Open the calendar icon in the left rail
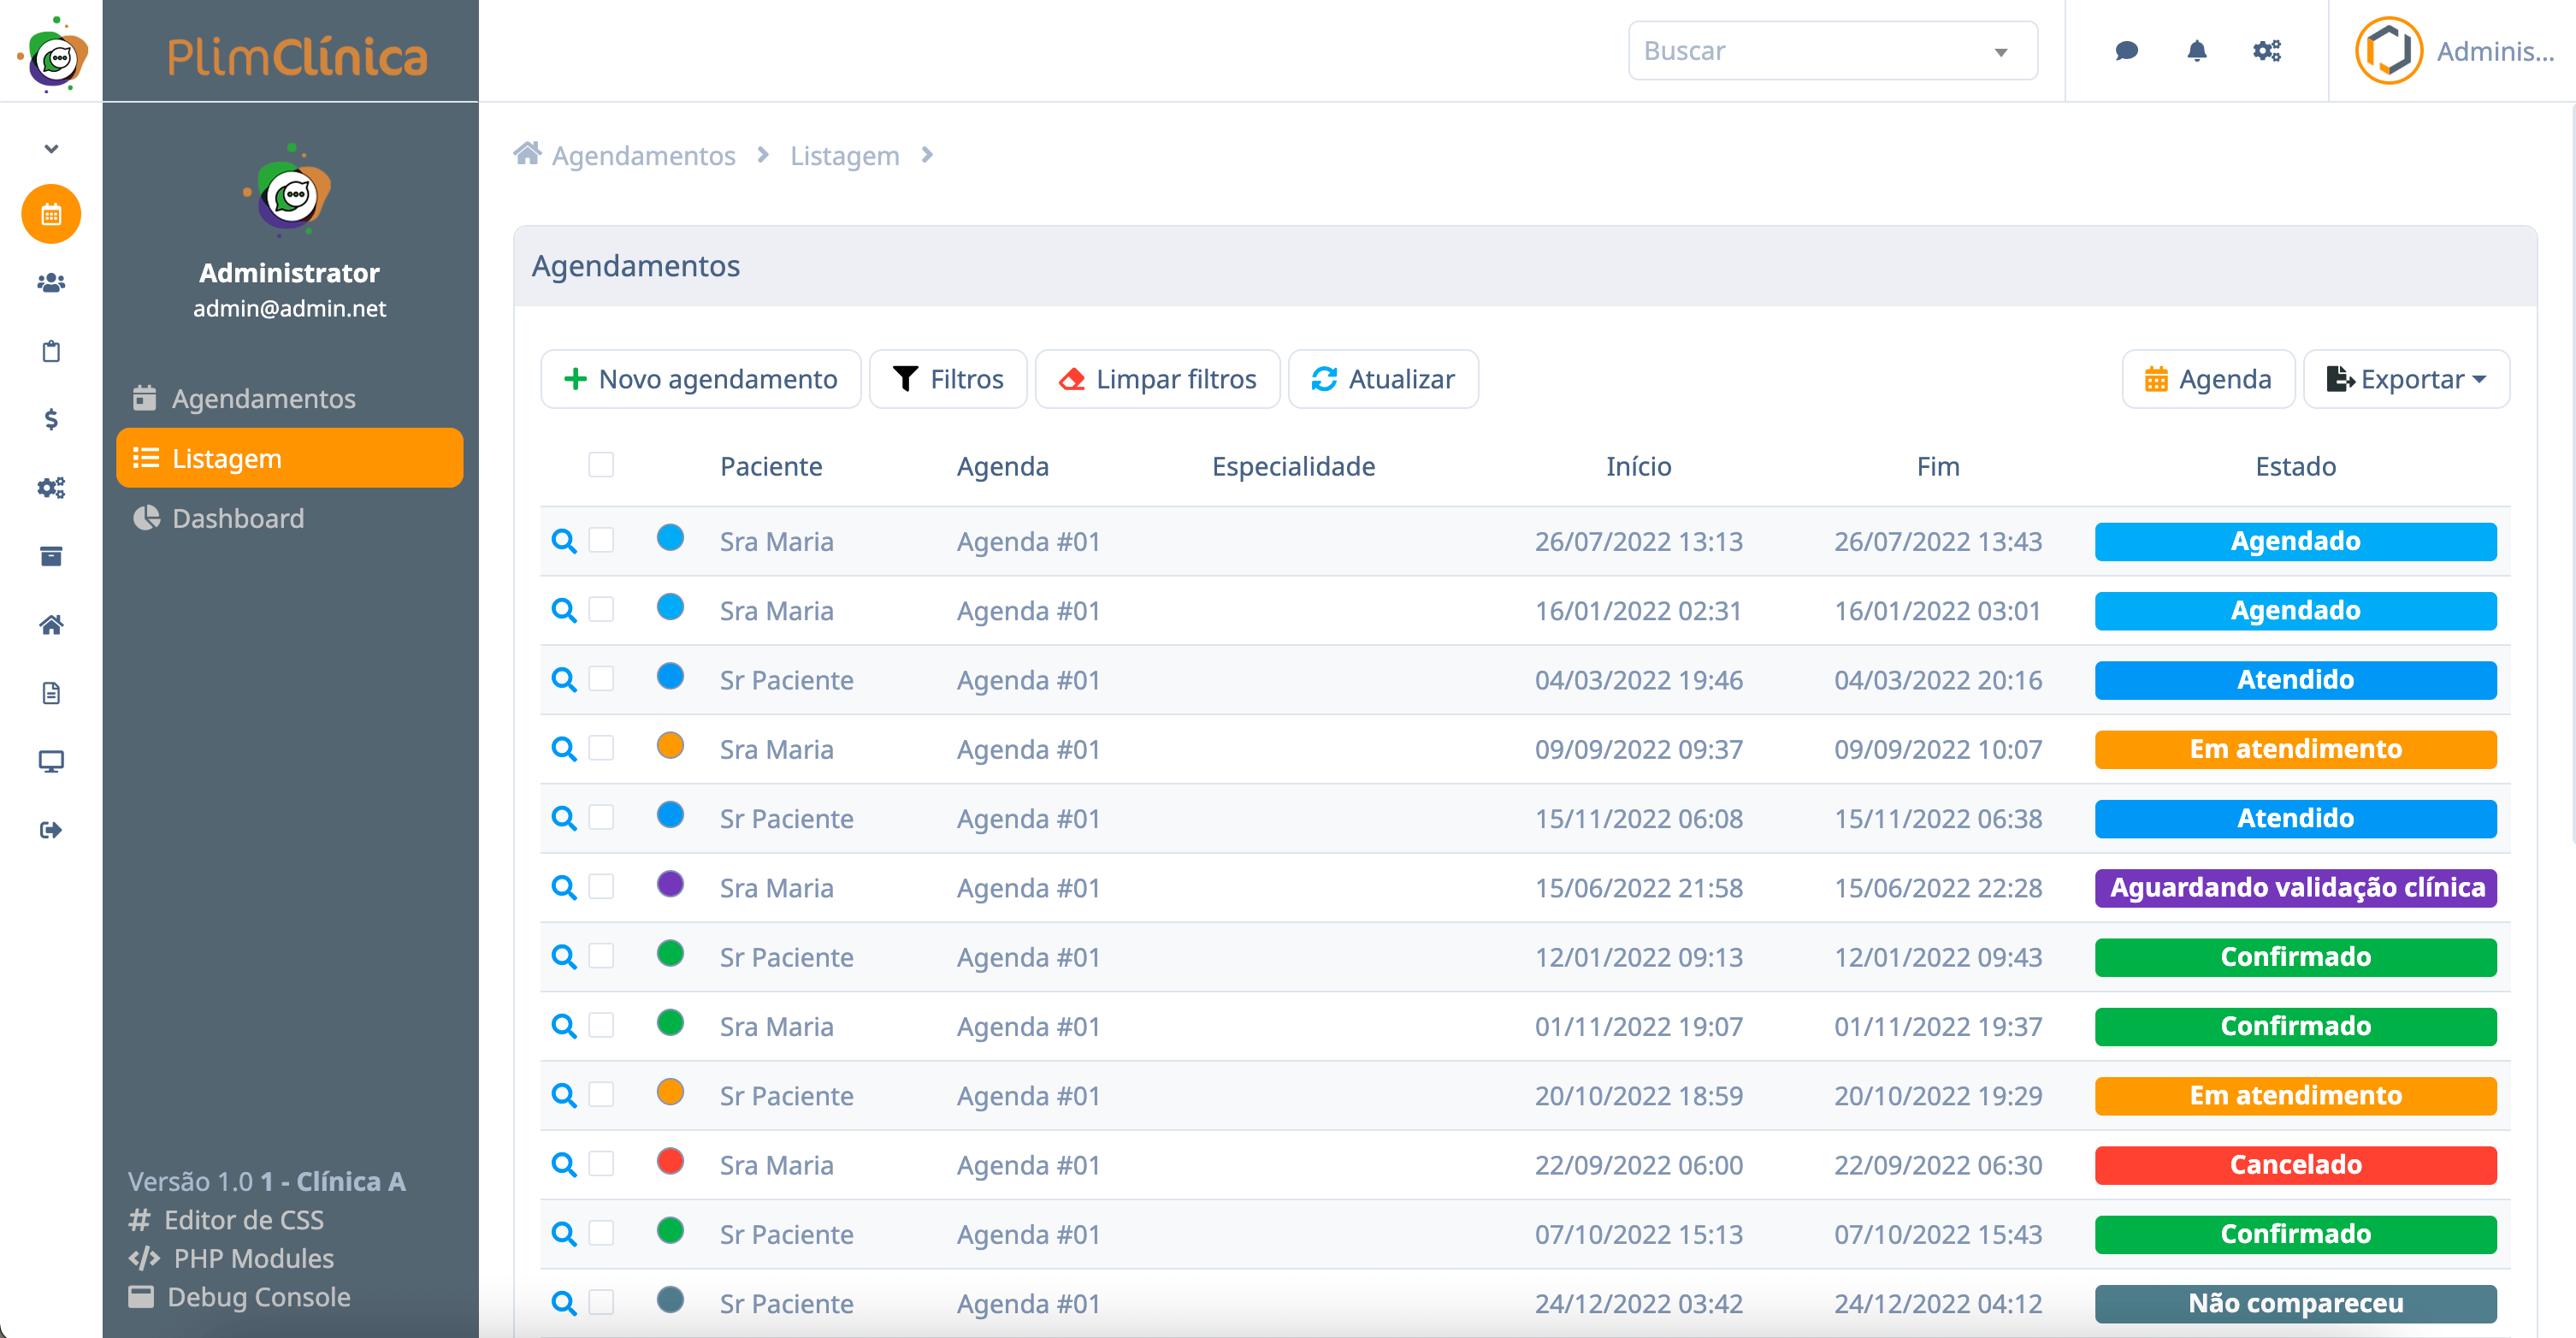The image size is (2576, 1338). coord(51,214)
